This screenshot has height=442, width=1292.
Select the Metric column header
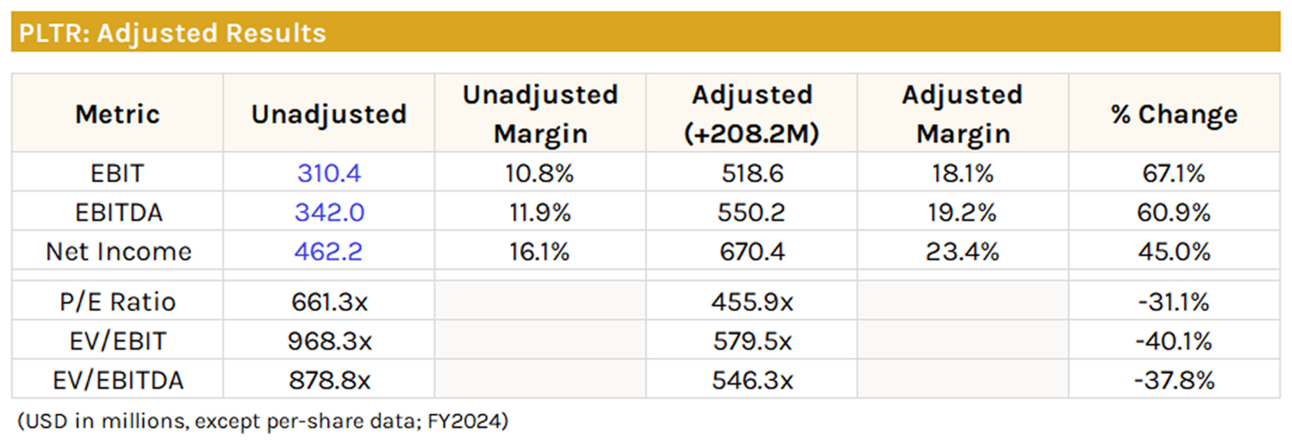point(117,114)
